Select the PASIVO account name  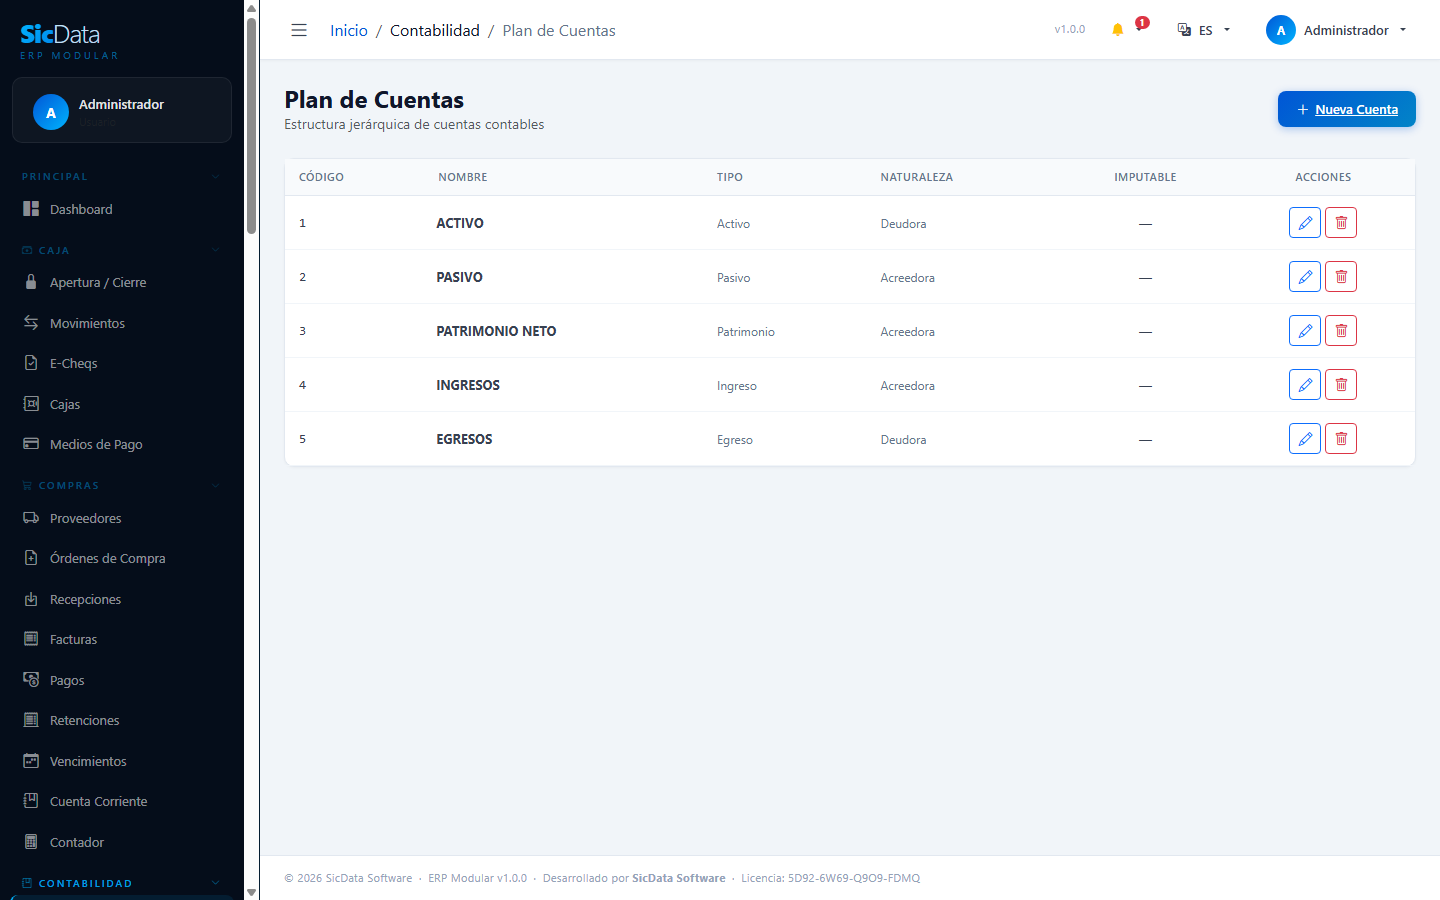(459, 277)
